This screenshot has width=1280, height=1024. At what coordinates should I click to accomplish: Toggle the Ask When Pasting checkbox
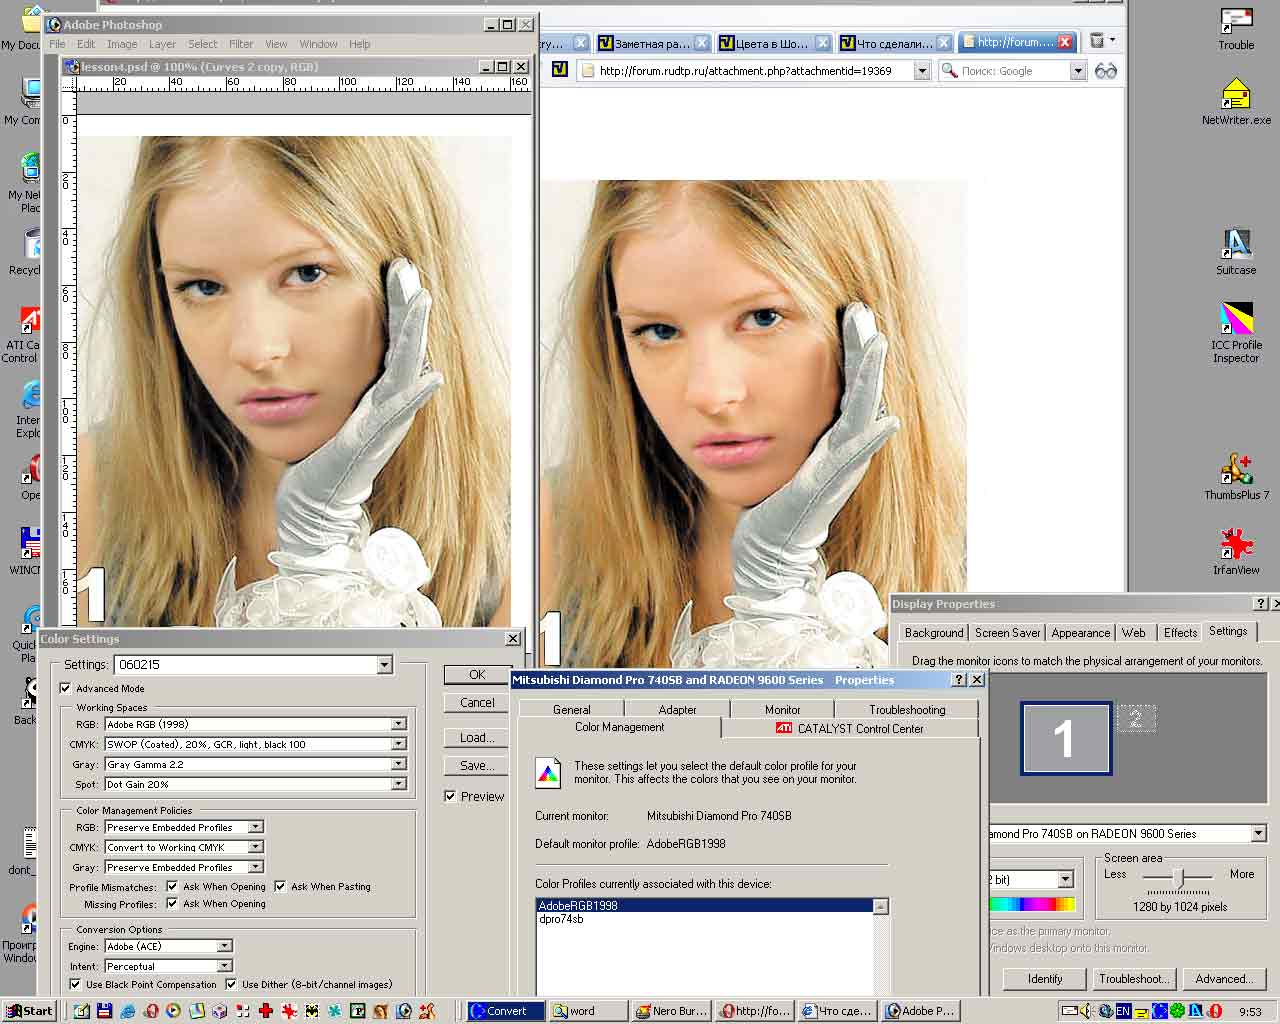(280, 886)
